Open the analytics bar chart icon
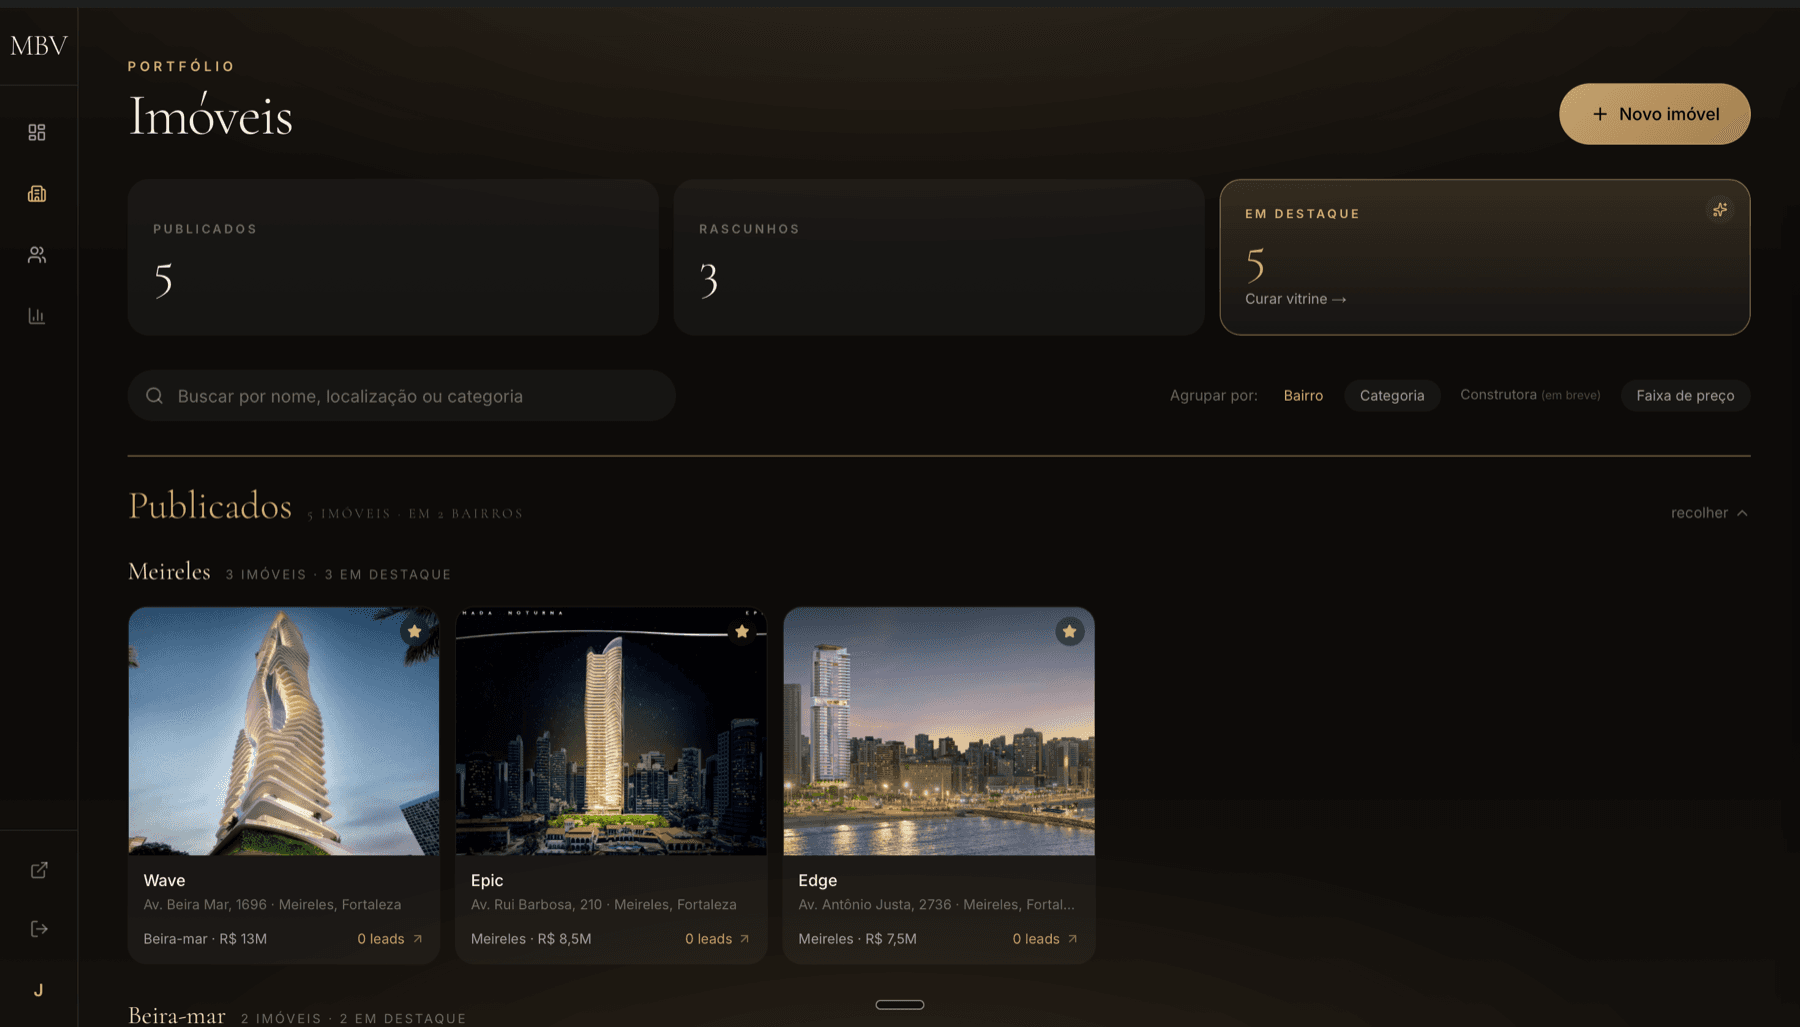This screenshot has height=1027, width=1800. click(37, 316)
